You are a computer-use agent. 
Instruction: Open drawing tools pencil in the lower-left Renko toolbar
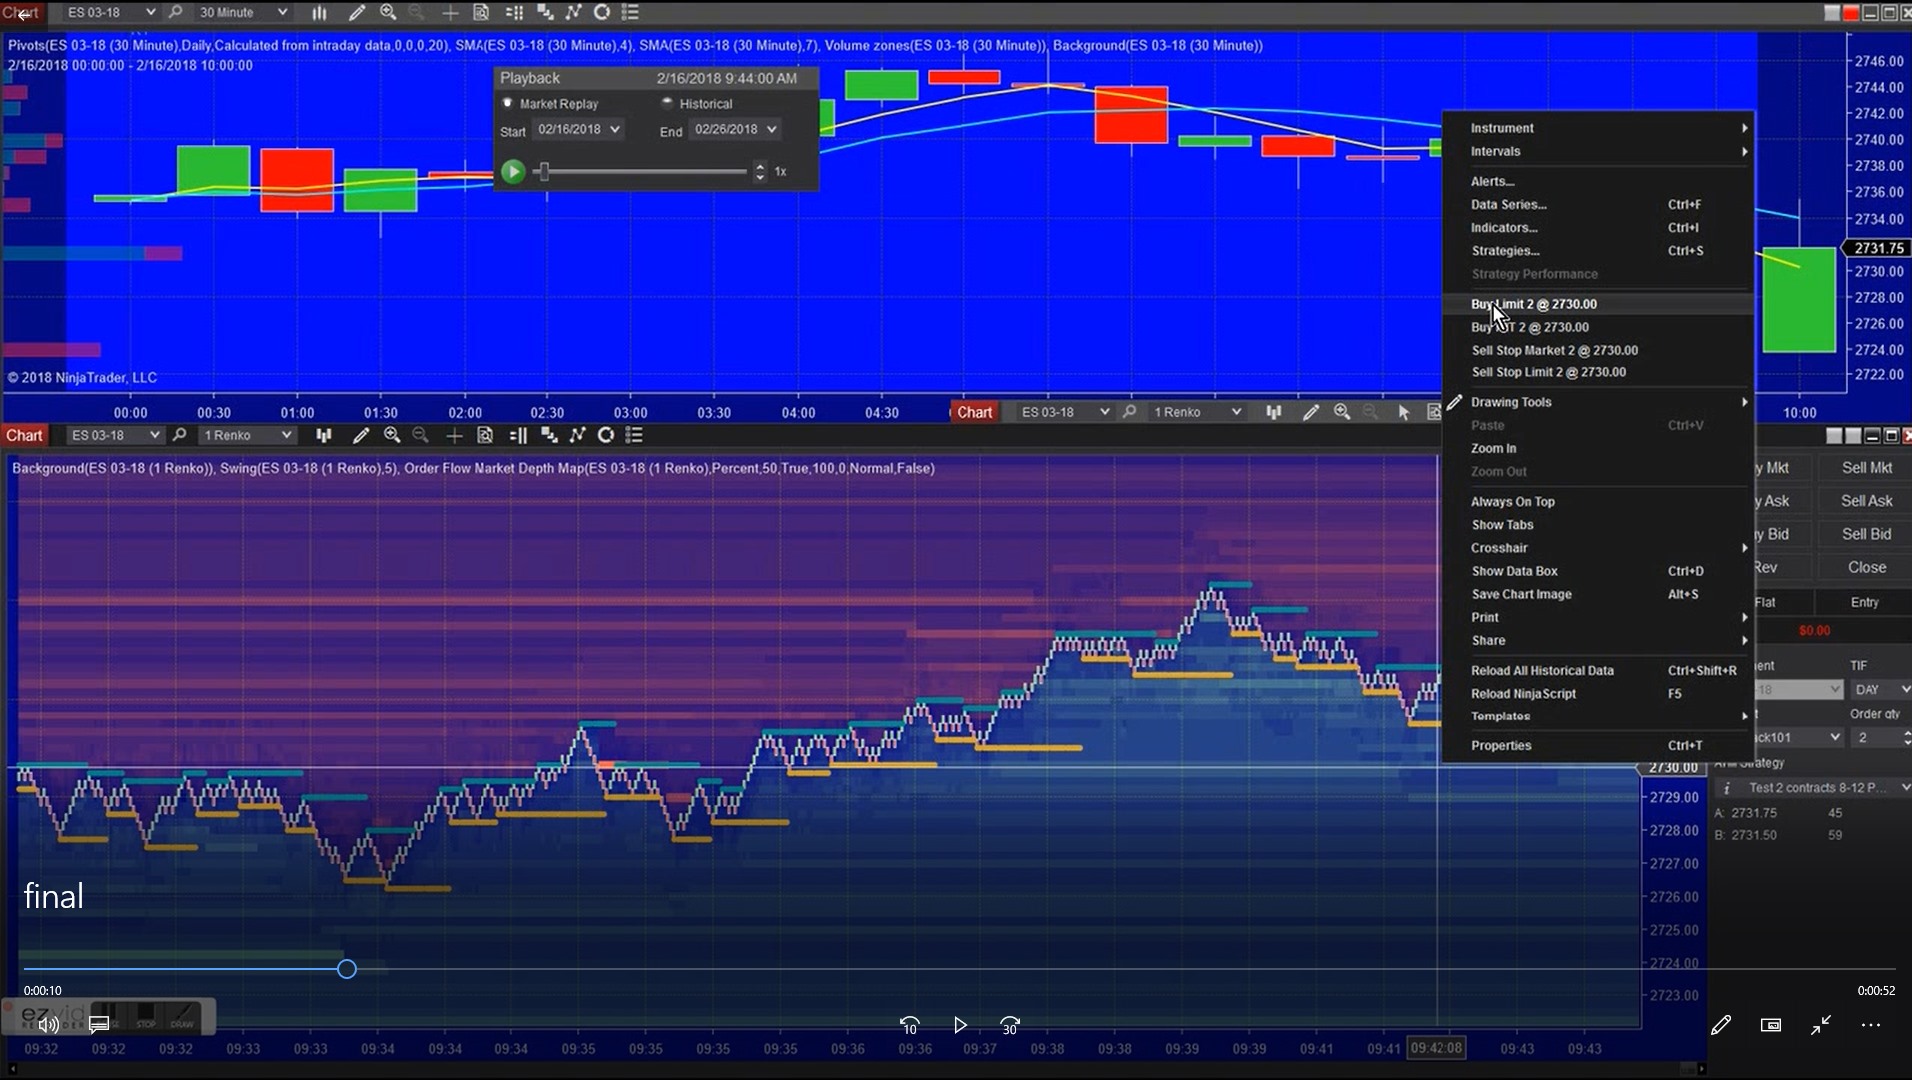click(x=361, y=435)
